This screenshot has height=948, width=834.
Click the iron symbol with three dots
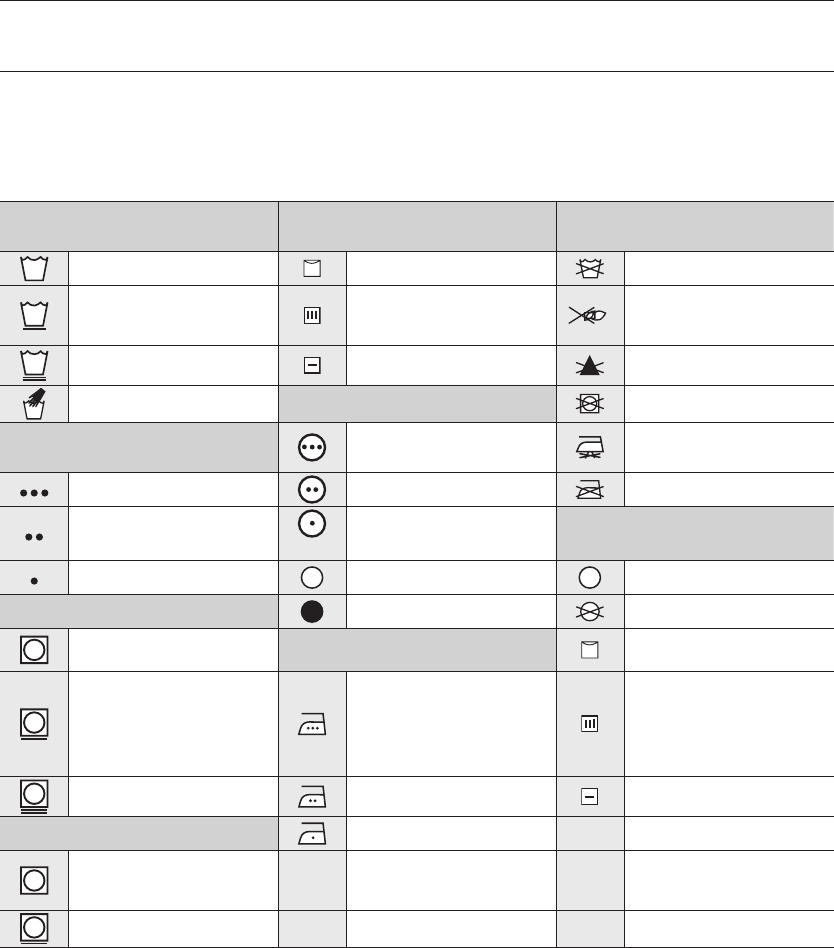click(313, 724)
